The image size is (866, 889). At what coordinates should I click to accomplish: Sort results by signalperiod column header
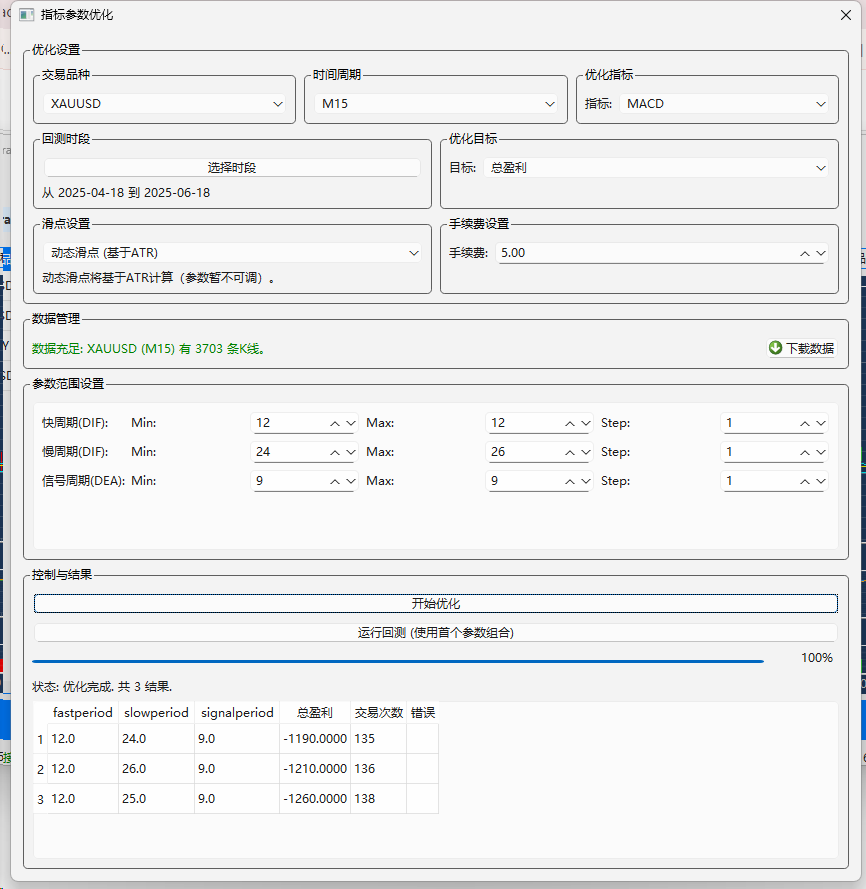237,713
